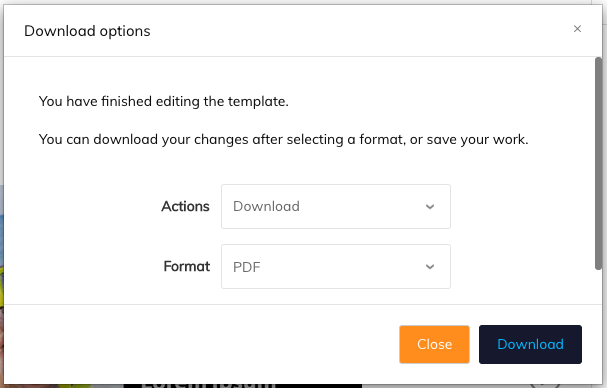Open the Format dropdown
607x388 pixels.
(336, 266)
